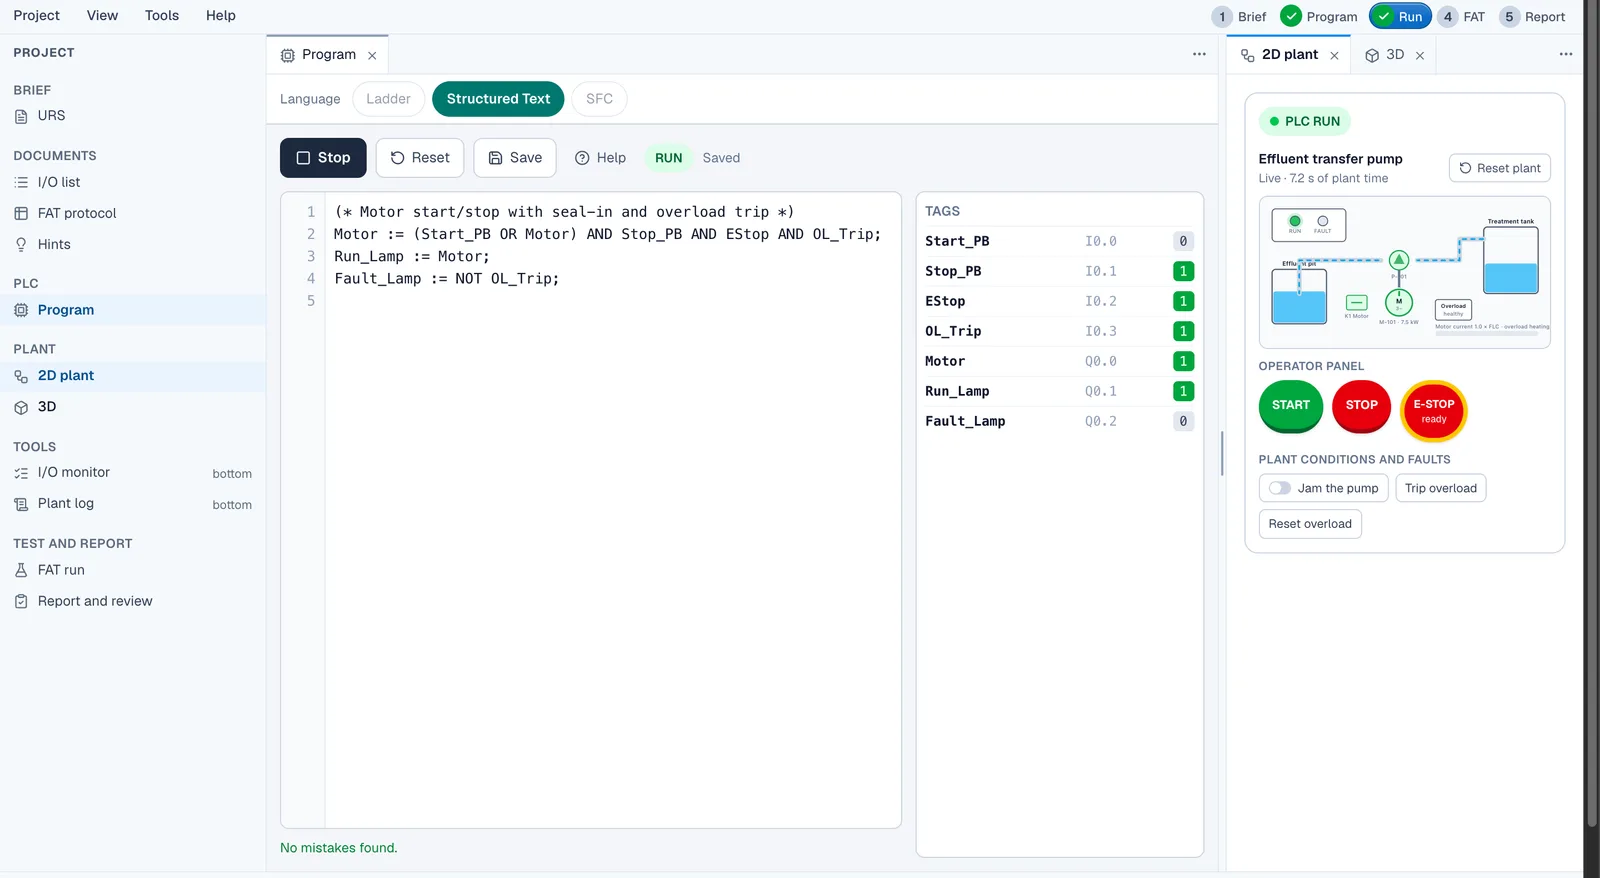Open the FAT protocol document
The image size is (1600, 878).
77,213
